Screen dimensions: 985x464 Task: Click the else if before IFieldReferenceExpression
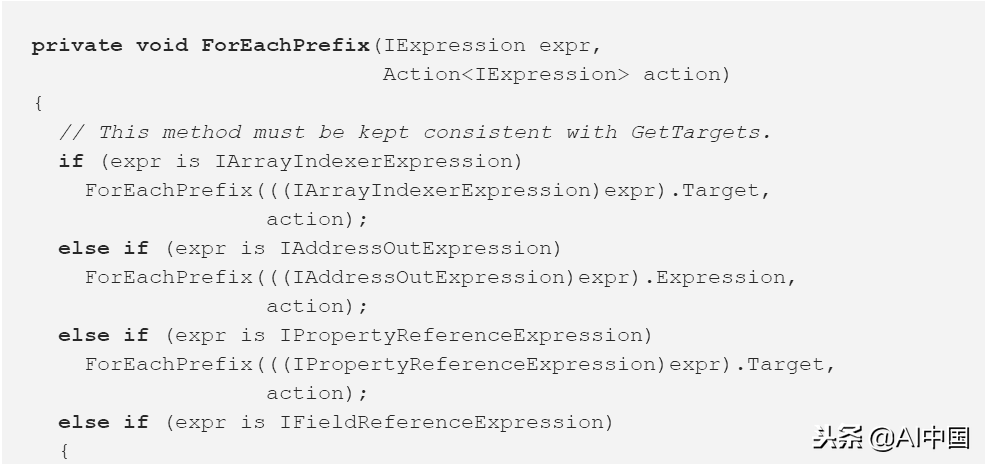pos(103,422)
